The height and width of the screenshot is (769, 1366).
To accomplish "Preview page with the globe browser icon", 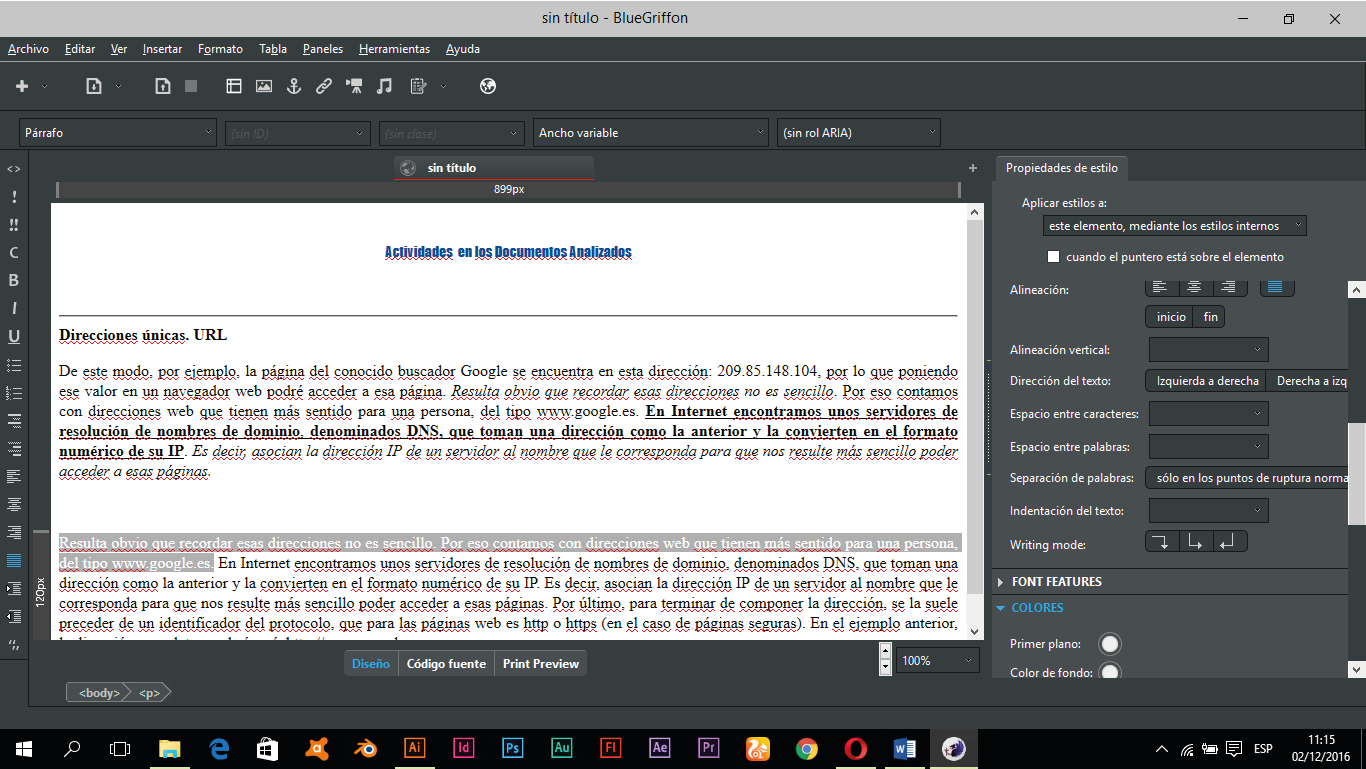I will click(488, 87).
